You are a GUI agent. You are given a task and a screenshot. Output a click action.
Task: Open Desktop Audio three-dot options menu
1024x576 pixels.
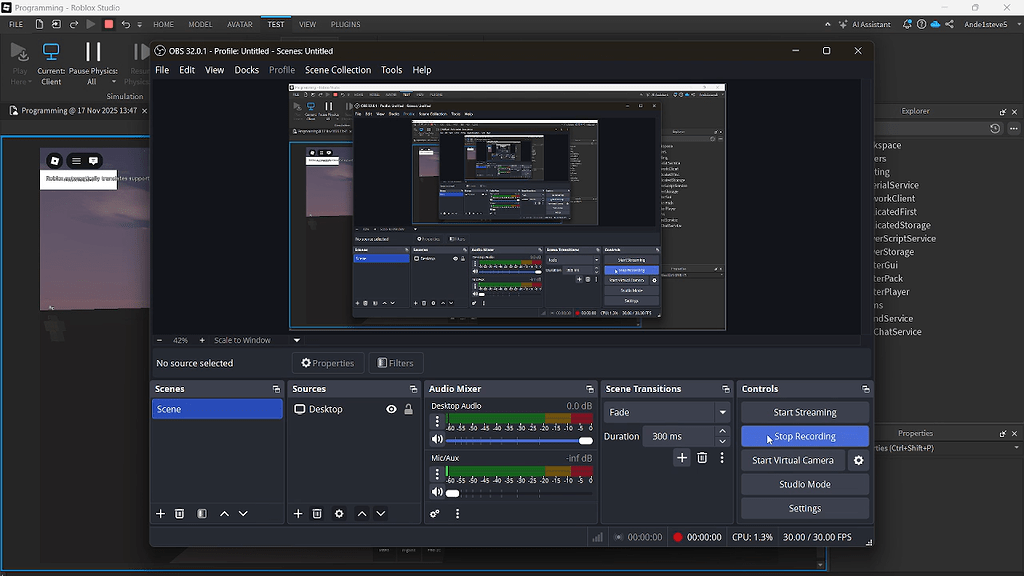[437, 422]
